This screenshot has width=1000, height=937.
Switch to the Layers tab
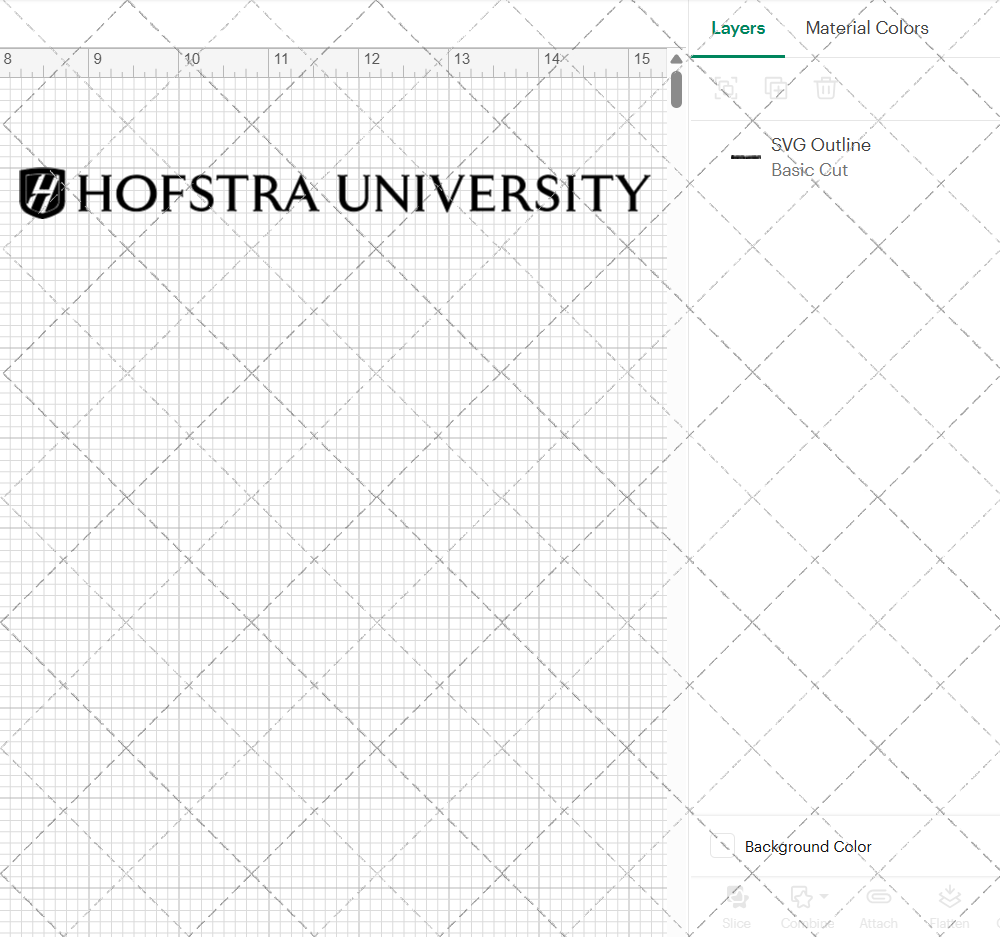[x=738, y=28]
